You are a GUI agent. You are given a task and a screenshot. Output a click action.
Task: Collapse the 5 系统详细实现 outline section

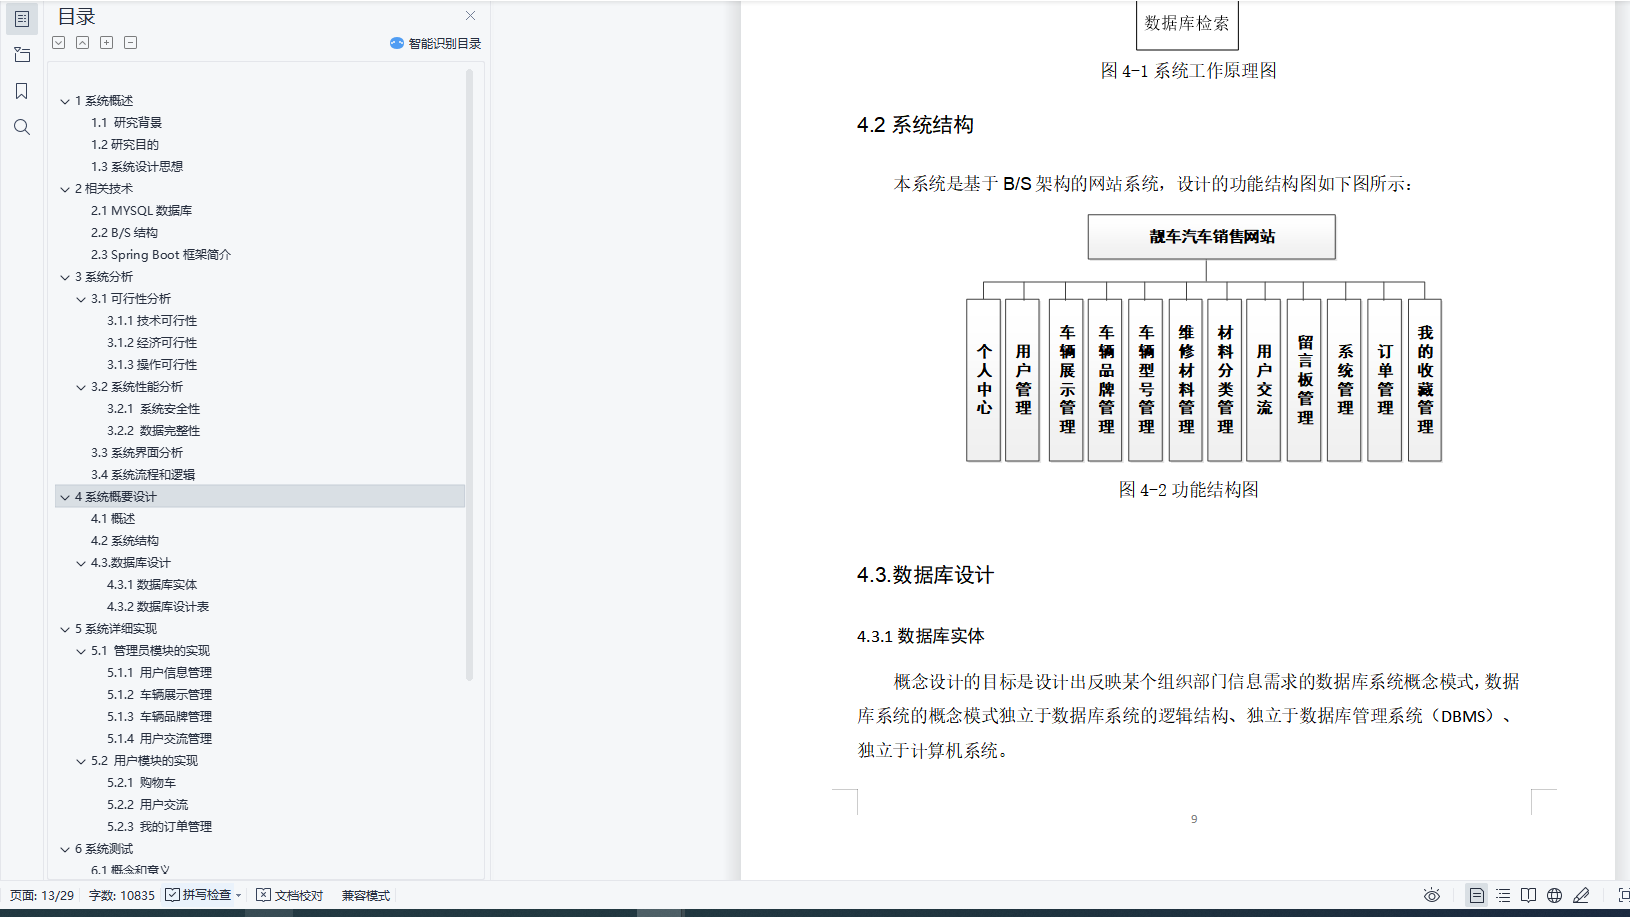tap(65, 629)
